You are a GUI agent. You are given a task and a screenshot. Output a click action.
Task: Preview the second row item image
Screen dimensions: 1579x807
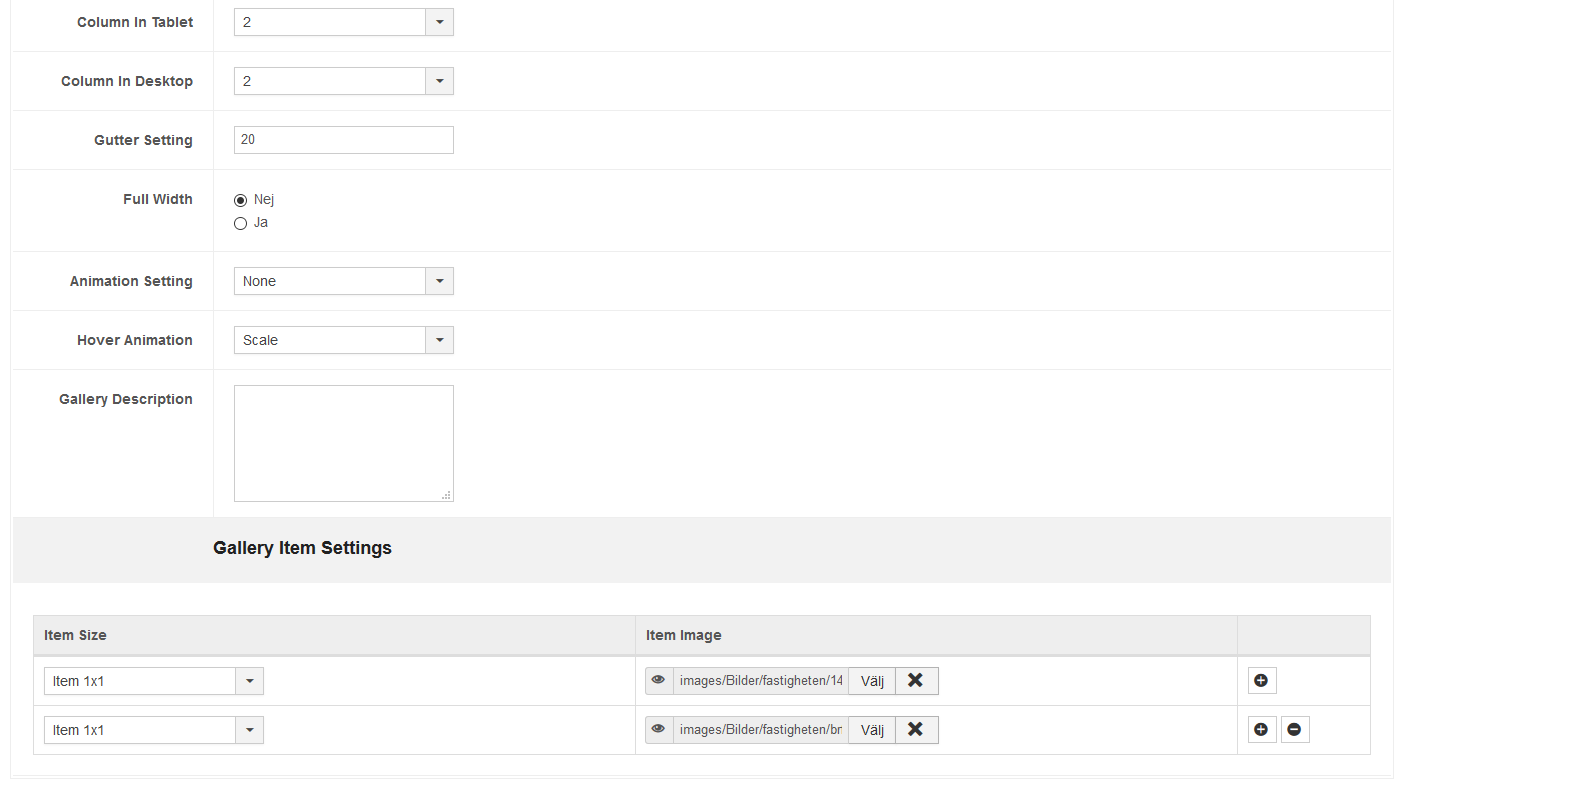point(658,730)
